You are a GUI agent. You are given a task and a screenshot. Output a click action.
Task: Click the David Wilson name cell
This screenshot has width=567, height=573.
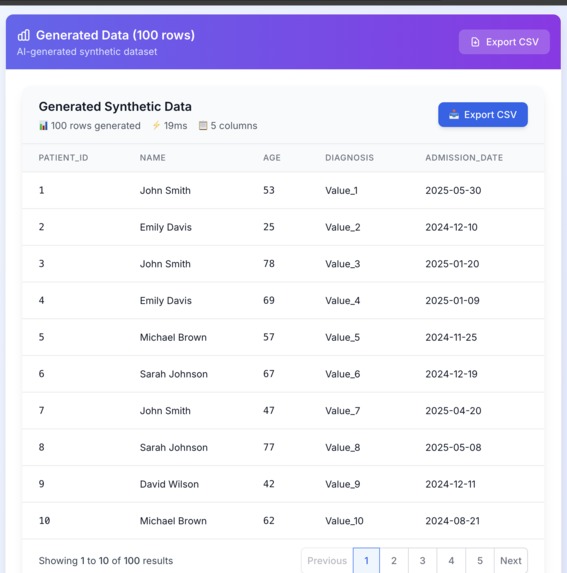(170, 484)
